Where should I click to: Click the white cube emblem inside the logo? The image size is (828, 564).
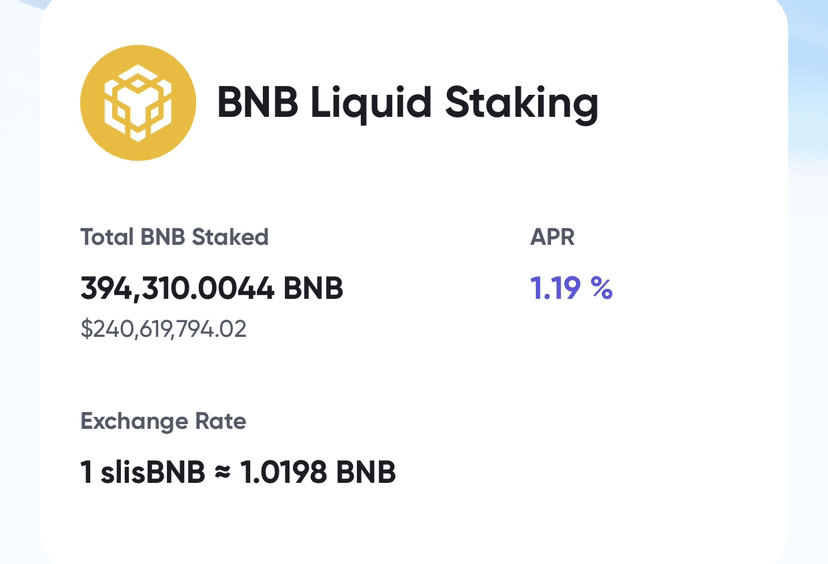(x=138, y=103)
